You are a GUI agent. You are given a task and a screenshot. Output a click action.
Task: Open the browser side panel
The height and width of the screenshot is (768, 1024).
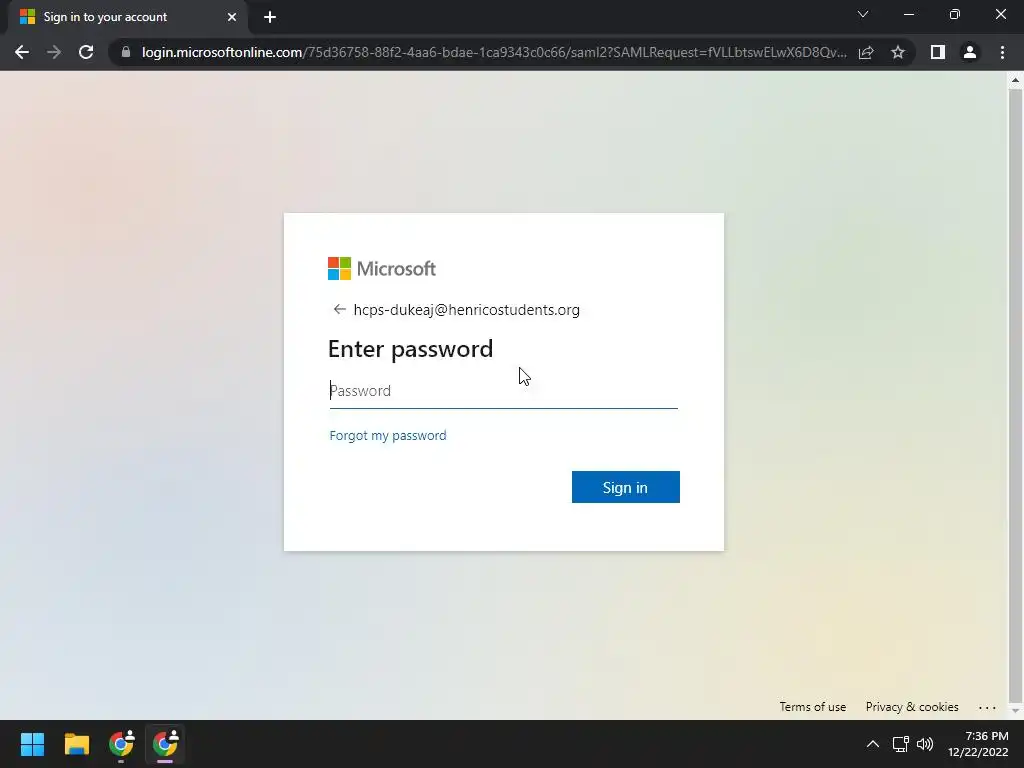[938, 52]
